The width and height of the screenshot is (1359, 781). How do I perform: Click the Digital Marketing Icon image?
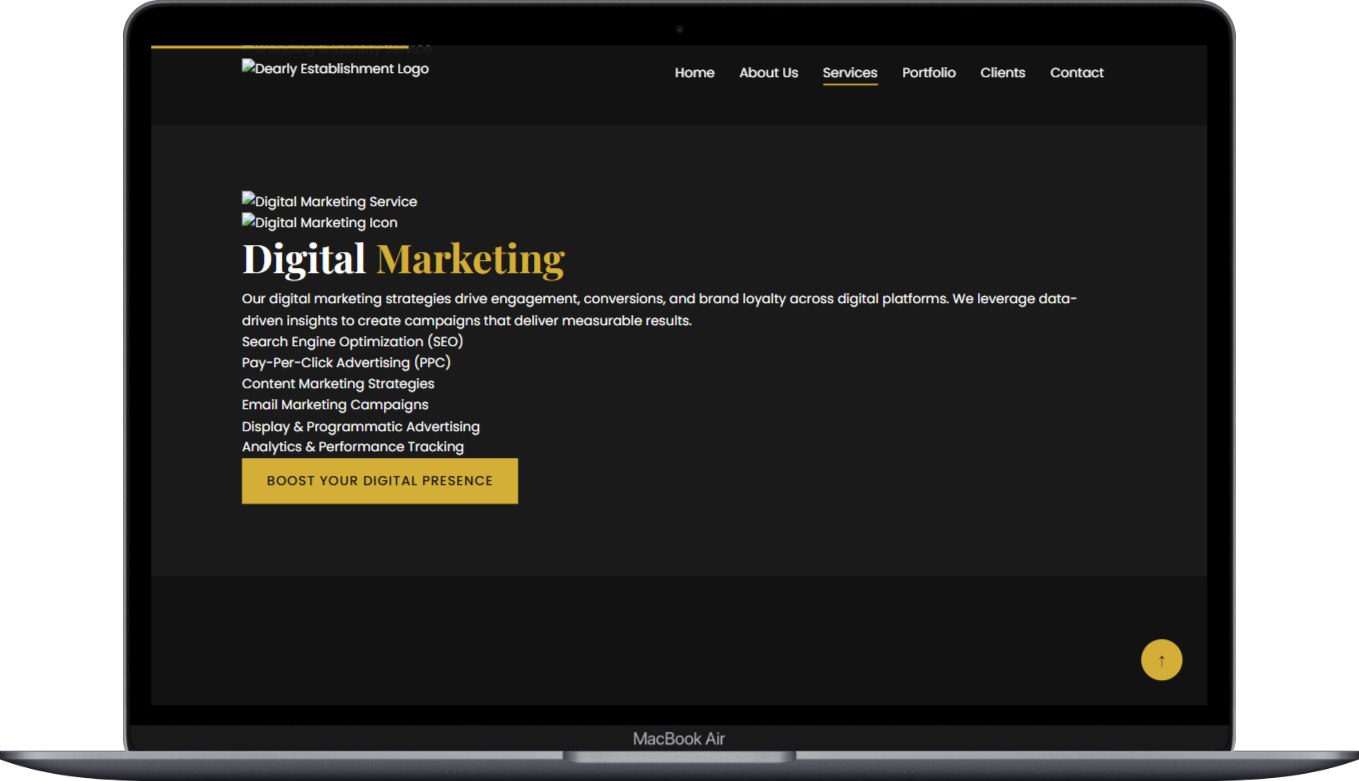[320, 223]
